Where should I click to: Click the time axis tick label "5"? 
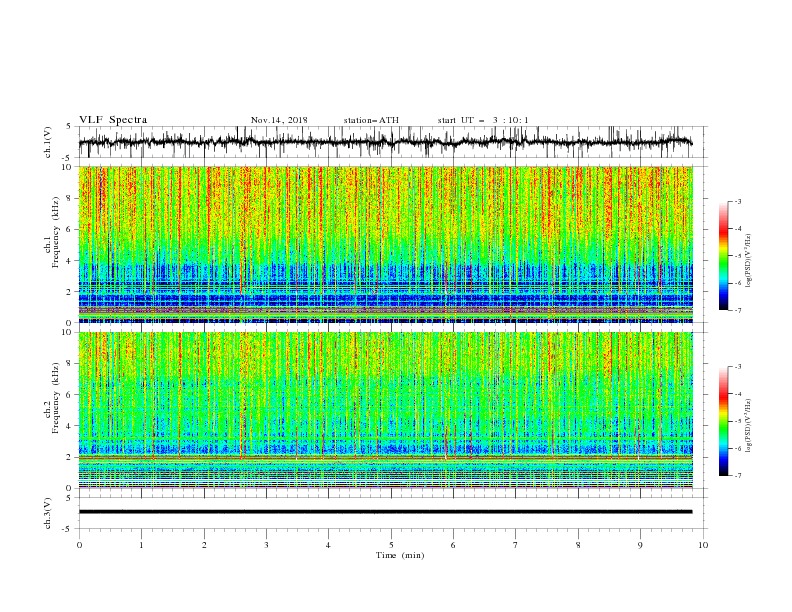pos(391,545)
